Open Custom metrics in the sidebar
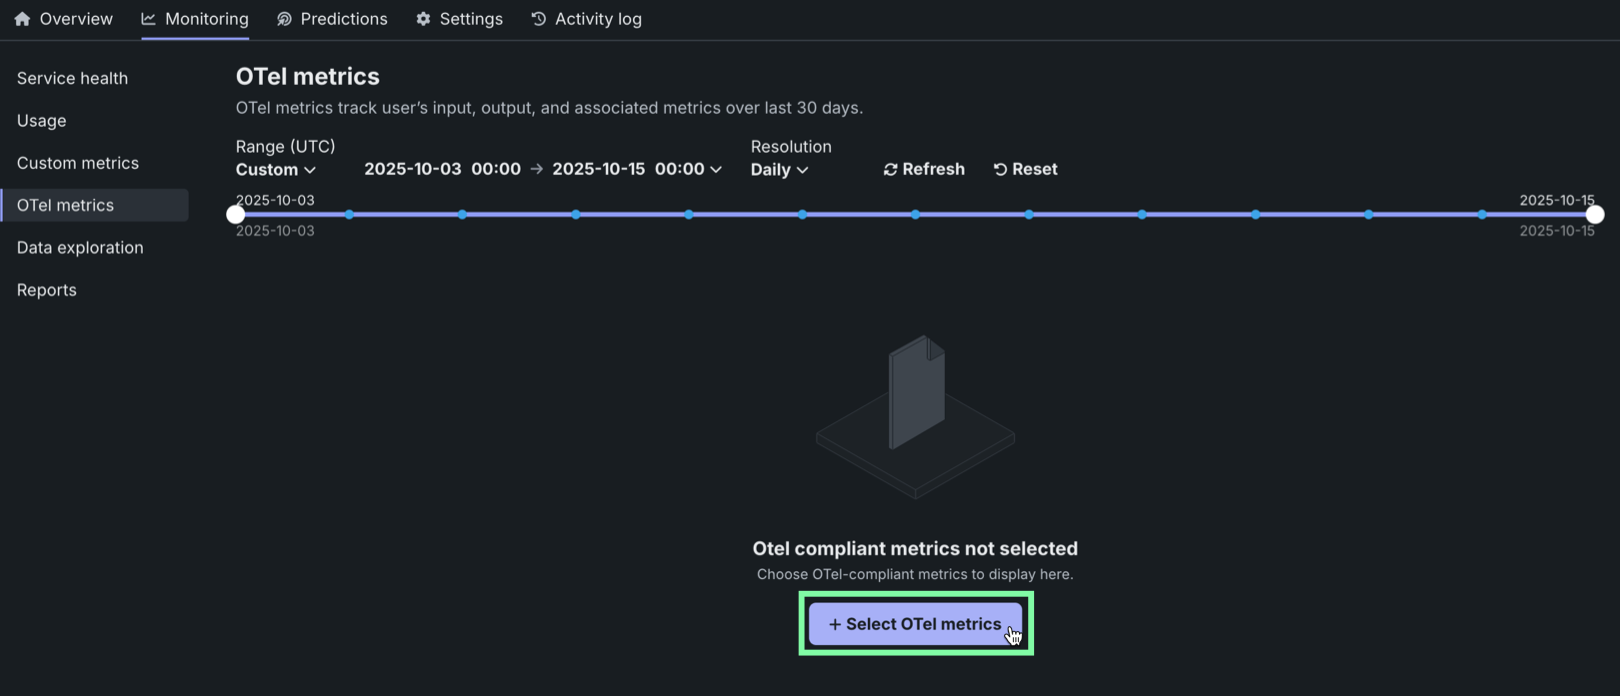This screenshot has height=696, width=1620. pyautogui.click(x=78, y=163)
